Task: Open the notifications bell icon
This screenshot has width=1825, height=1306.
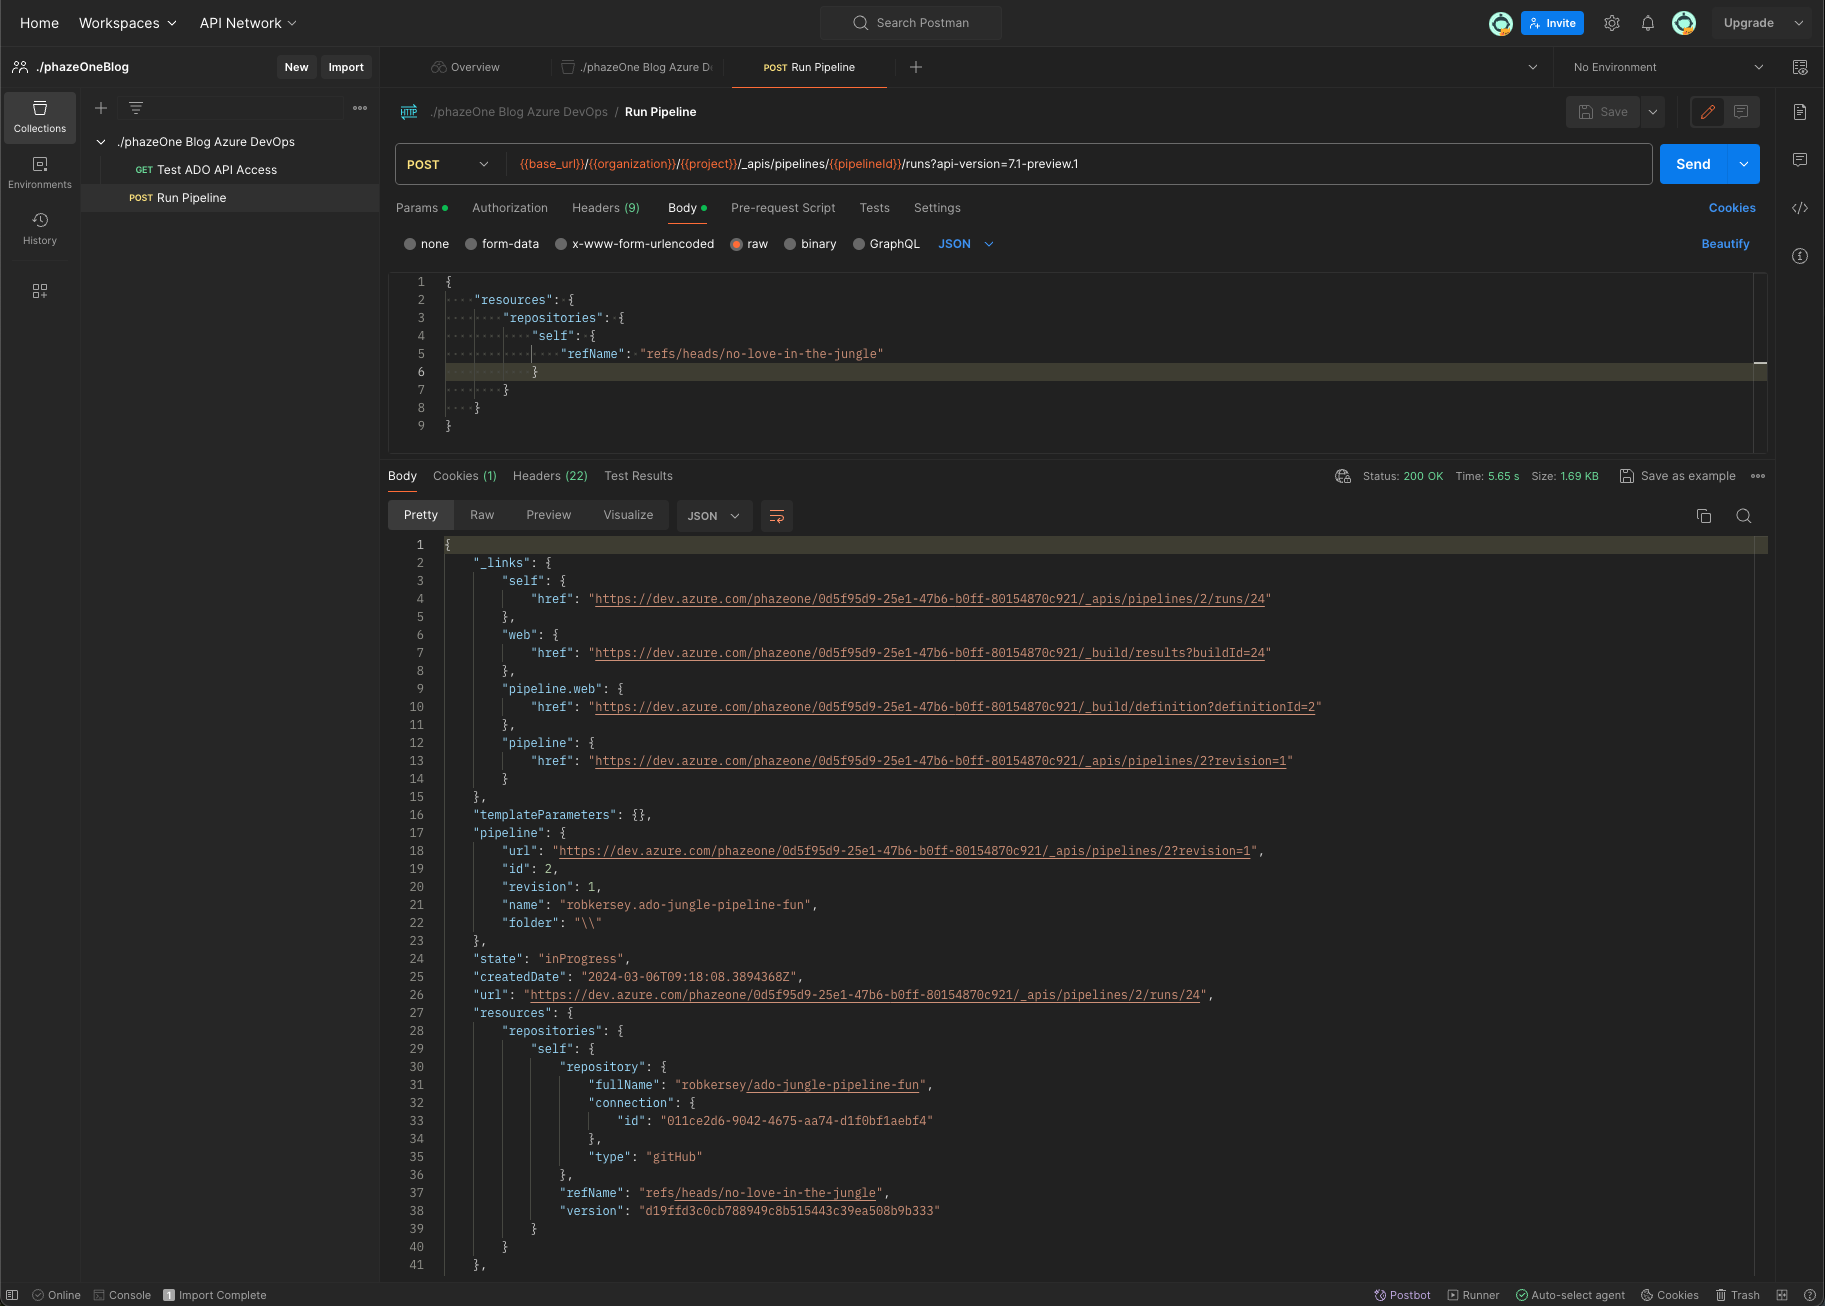Action: [1648, 23]
